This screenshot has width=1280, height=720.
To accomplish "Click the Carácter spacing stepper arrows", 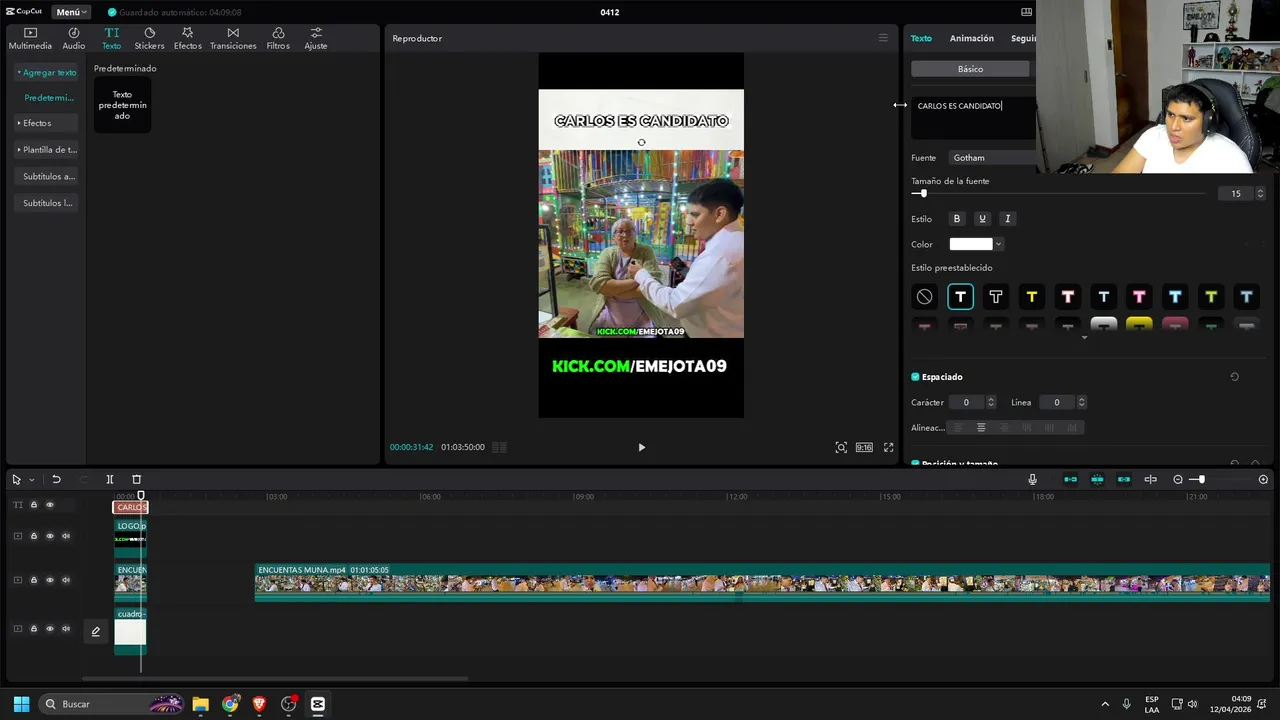I will (991, 403).
